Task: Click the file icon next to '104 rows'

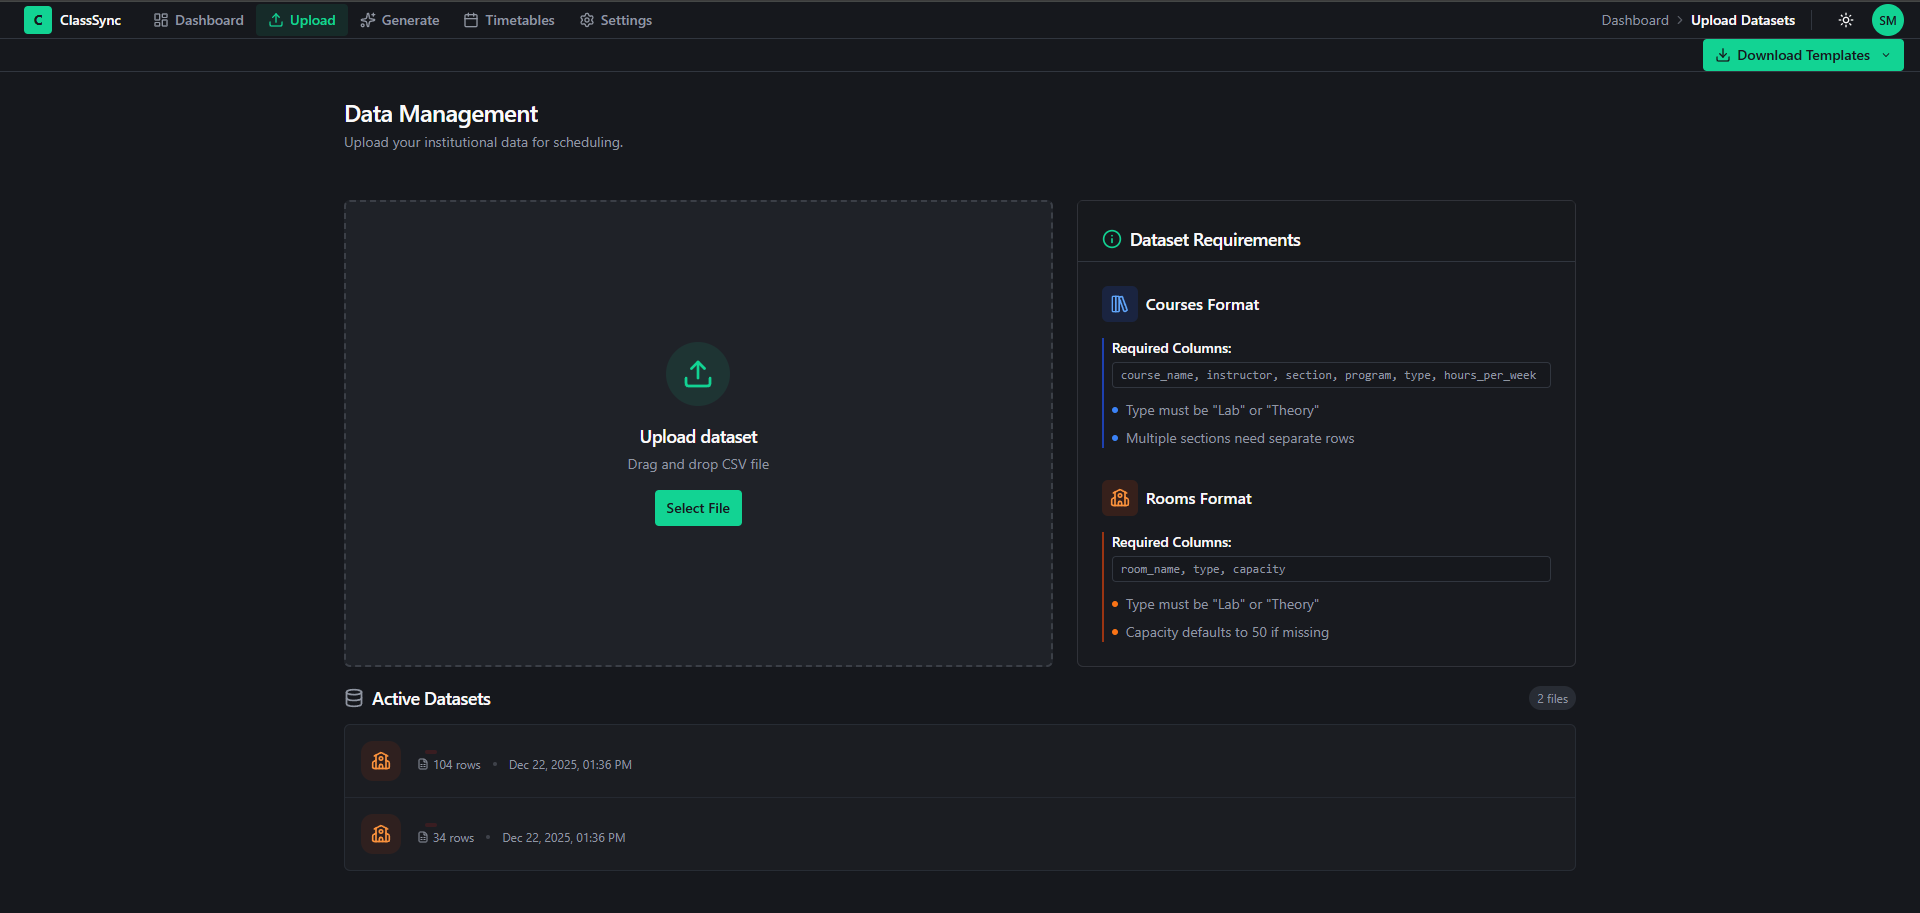Action: (x=423, y=764)
